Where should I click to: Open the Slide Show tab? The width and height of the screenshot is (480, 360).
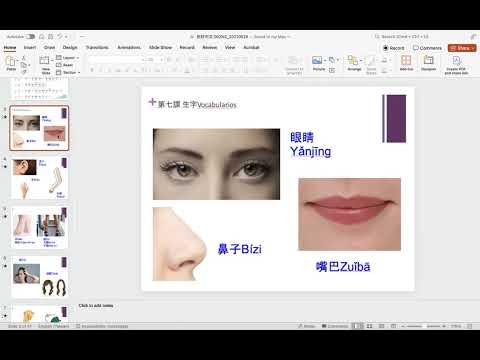click(x=160, y=47)
